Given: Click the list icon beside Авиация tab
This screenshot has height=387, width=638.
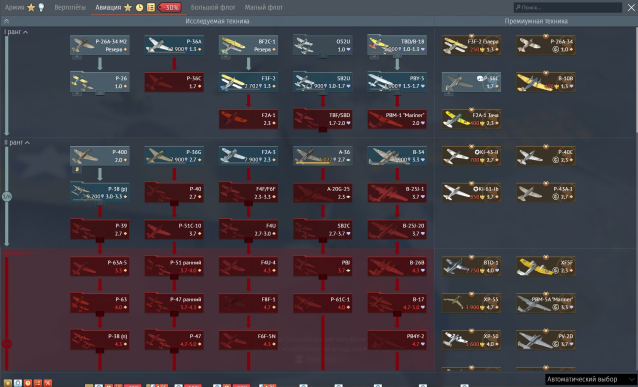Looking at the screenshot, I should pyautogui.click(x=151, y=7).
